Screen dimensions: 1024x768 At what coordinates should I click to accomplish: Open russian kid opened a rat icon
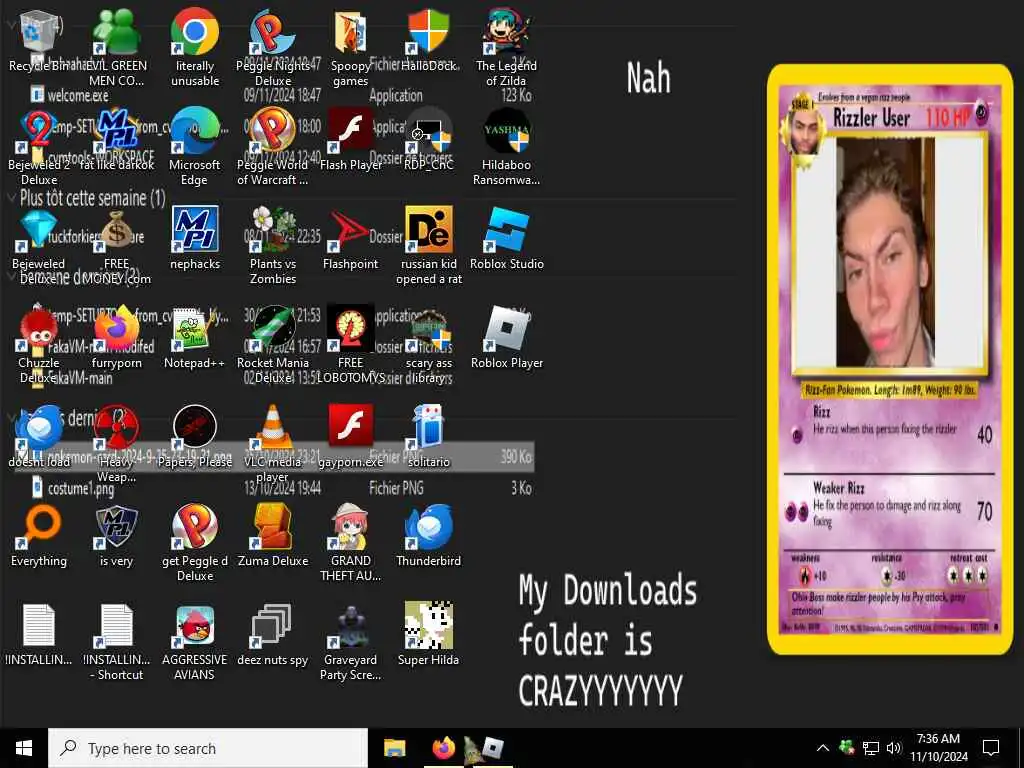pos(428,230)
